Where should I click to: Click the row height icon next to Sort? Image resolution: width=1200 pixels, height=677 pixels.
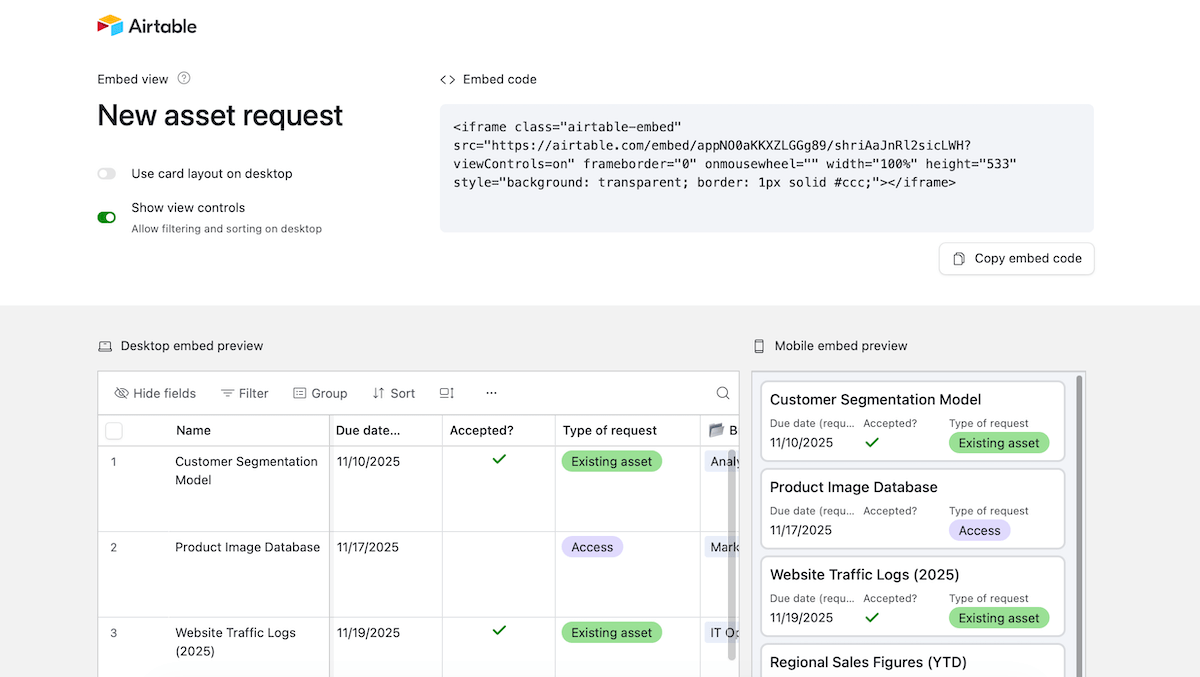(x=446, y=393)
